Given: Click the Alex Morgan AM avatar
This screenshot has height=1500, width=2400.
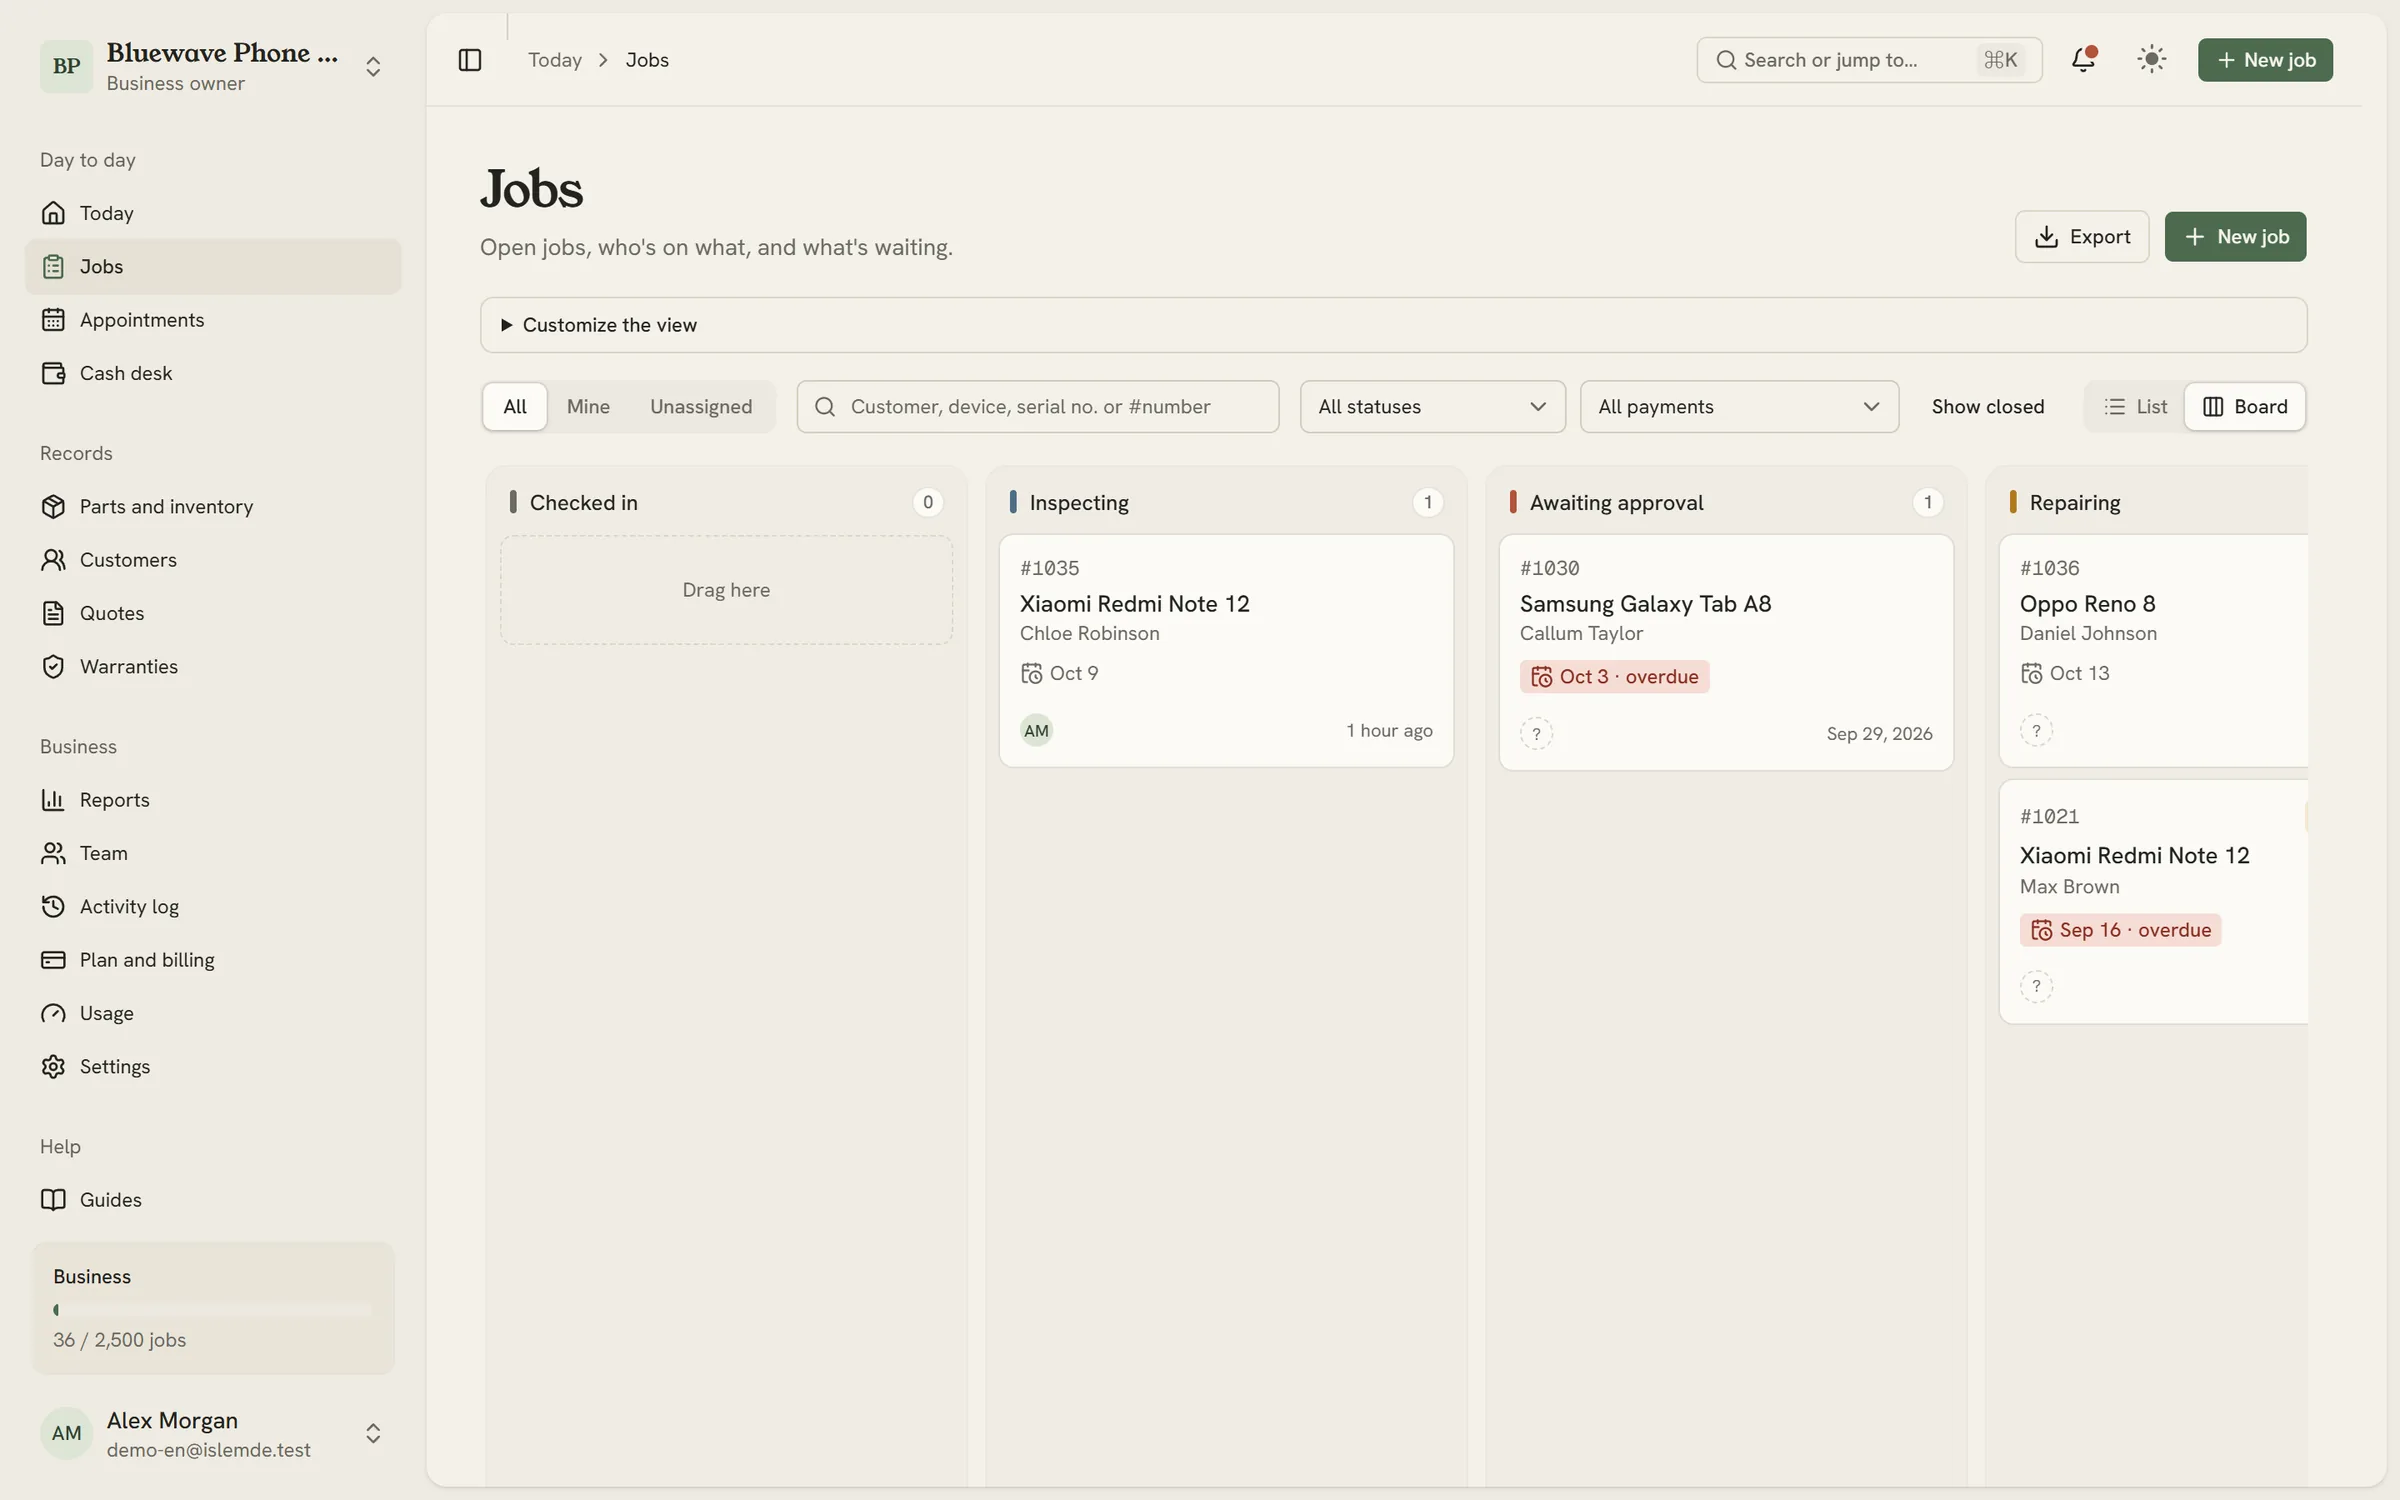Looking at the screenshot, I should [66, 1433].
